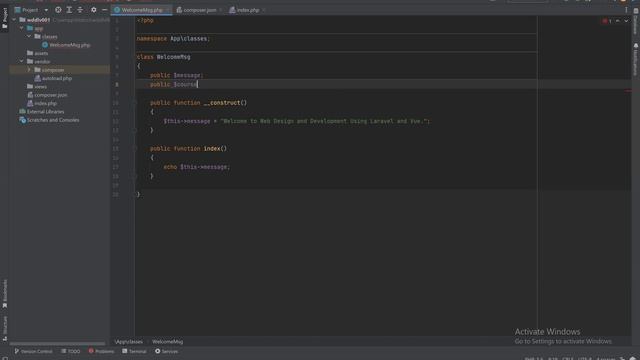Select the classes folder in tree

(x=46, y=36)
